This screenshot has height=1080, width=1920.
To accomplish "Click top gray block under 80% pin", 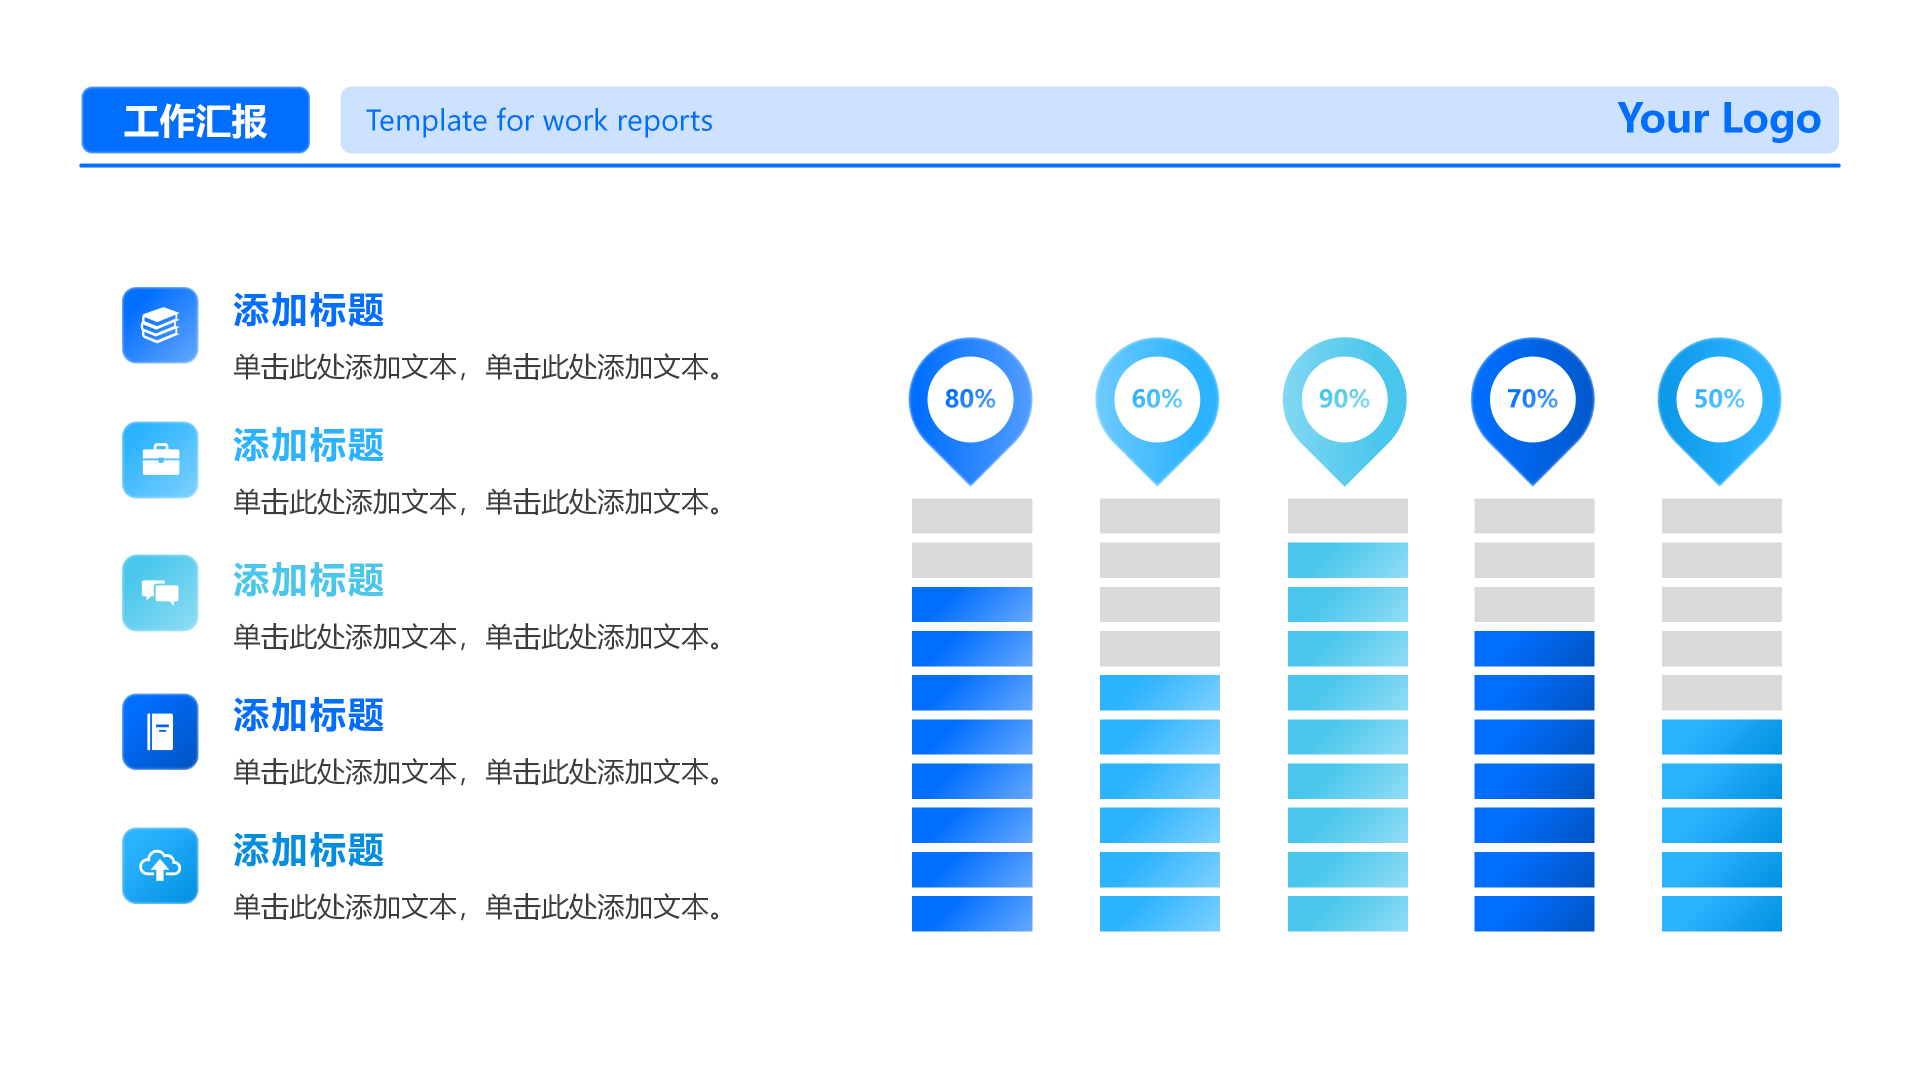I will pyautogui.click(x=971, y=516).
